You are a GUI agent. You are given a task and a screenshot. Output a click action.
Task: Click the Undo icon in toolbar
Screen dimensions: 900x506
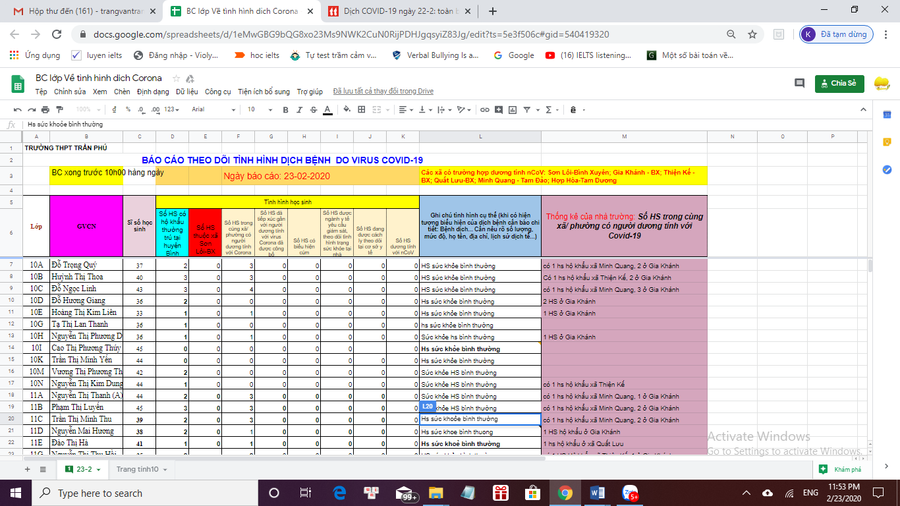click(x=17, y=109)
